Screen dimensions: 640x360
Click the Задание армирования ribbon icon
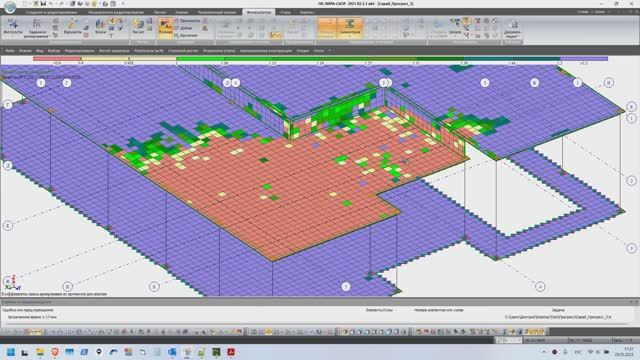[x=36, y=28]
